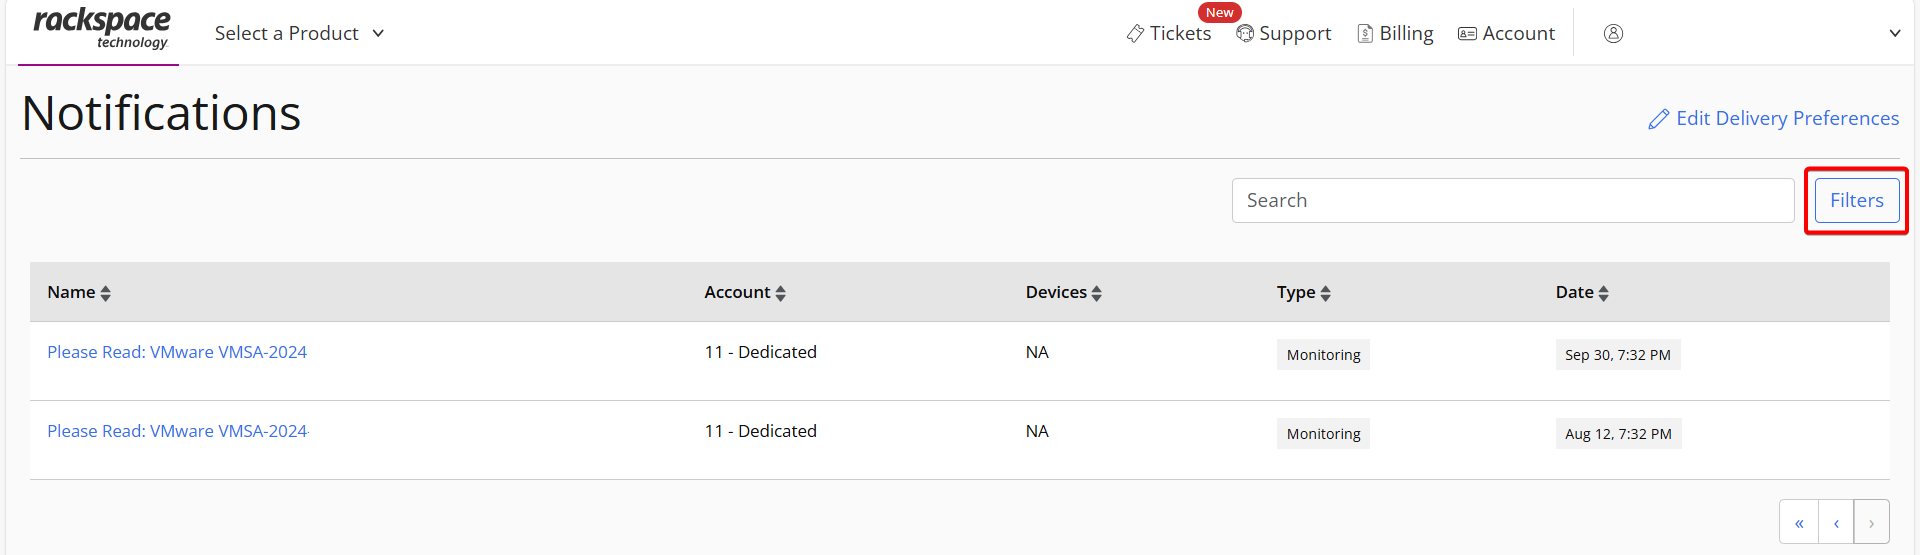This screenshot has width=1920, height=555.
Task: Click the Account ID card icon
Action: pyautogui.click(x=1467, y=34)
